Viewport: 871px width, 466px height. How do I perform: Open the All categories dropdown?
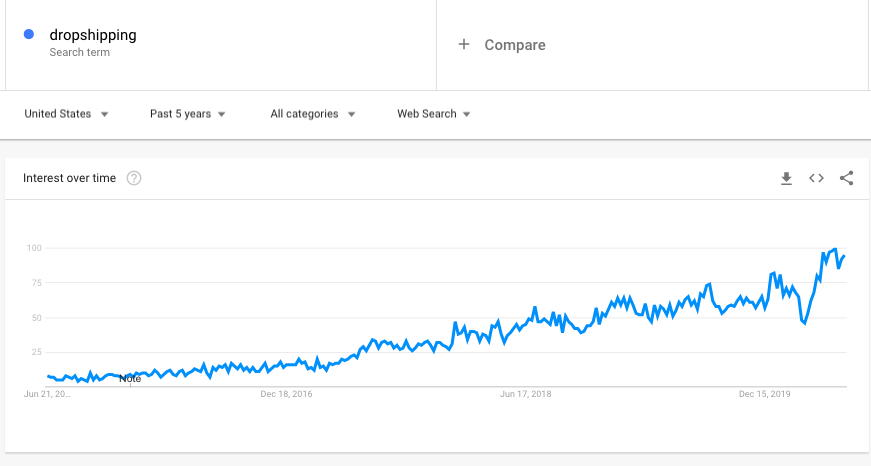(x=313, y=114)
